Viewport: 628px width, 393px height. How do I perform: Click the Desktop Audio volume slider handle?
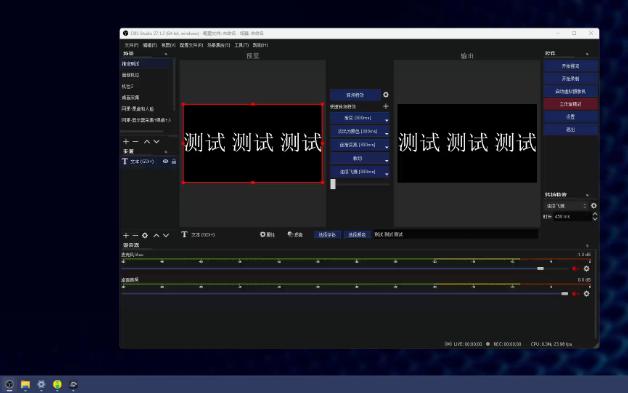[564, 294]
